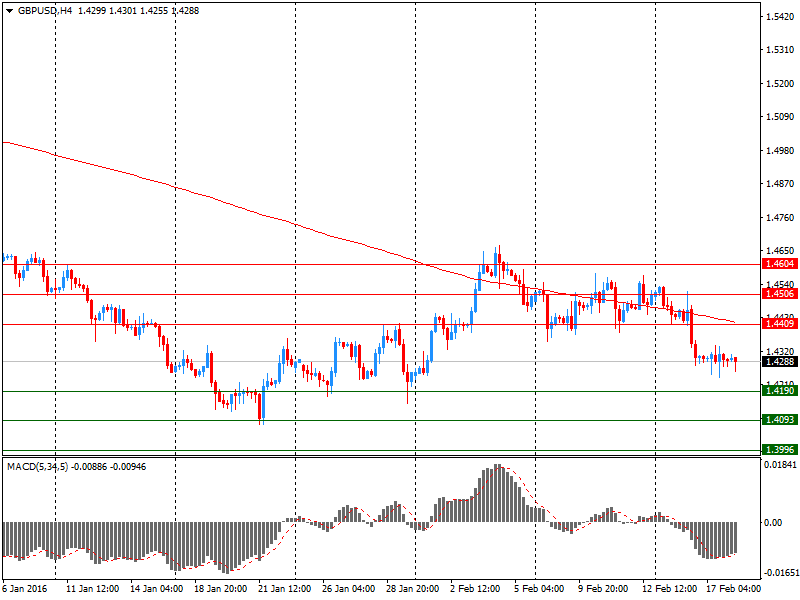Screen dimensions: 800x600
Task: Click the -0.01651 MACD scale value
Action: [x=780, y=572]
